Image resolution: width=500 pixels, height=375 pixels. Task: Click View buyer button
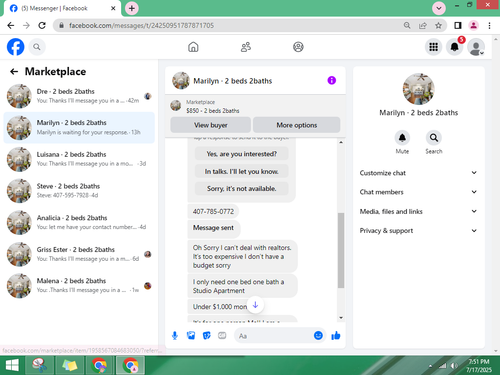coord(211,125)
